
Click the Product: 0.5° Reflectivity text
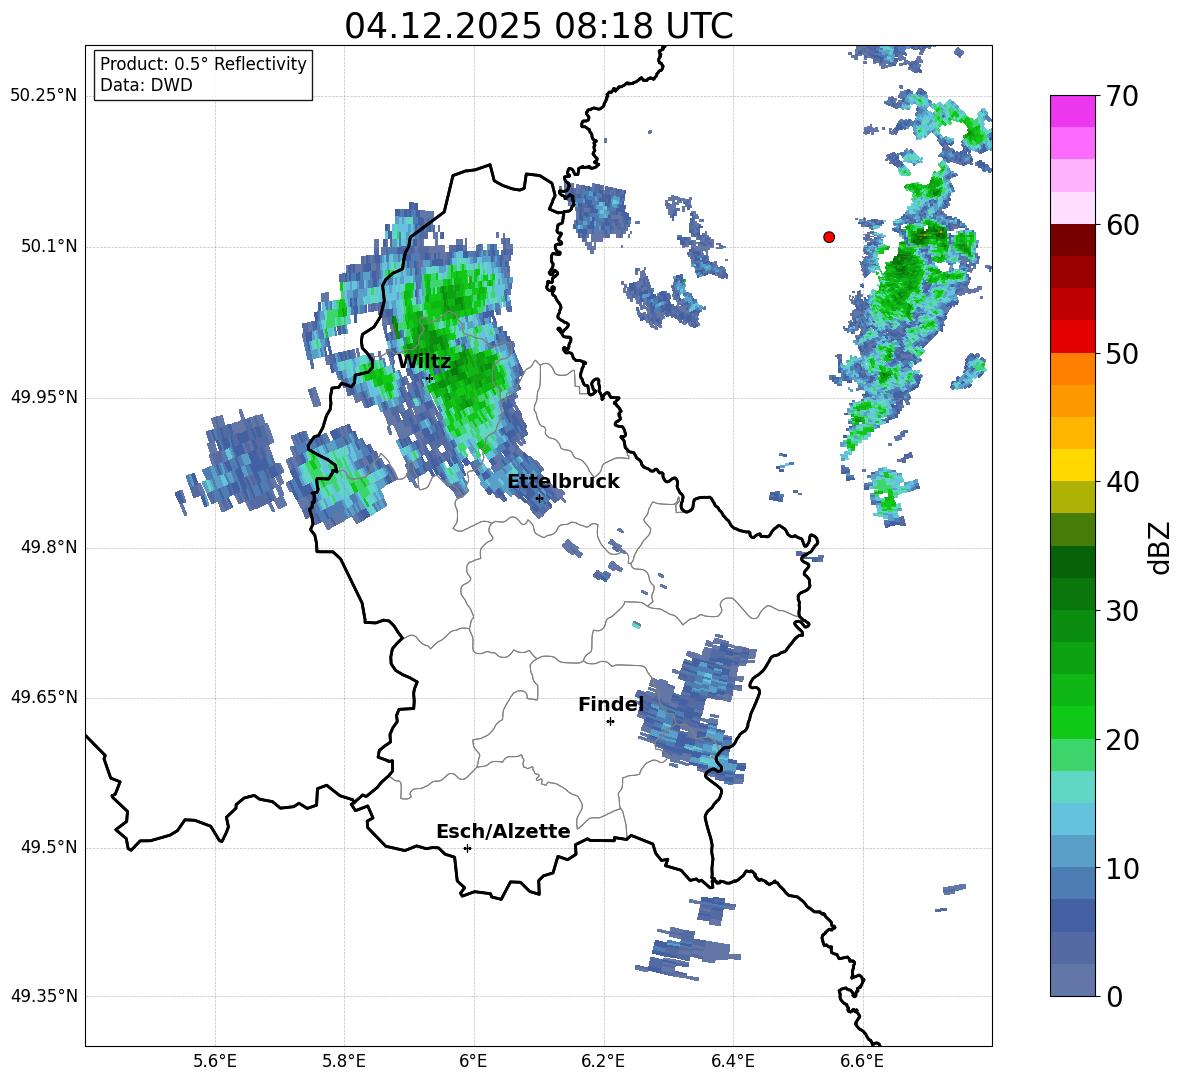pos(203,64)
